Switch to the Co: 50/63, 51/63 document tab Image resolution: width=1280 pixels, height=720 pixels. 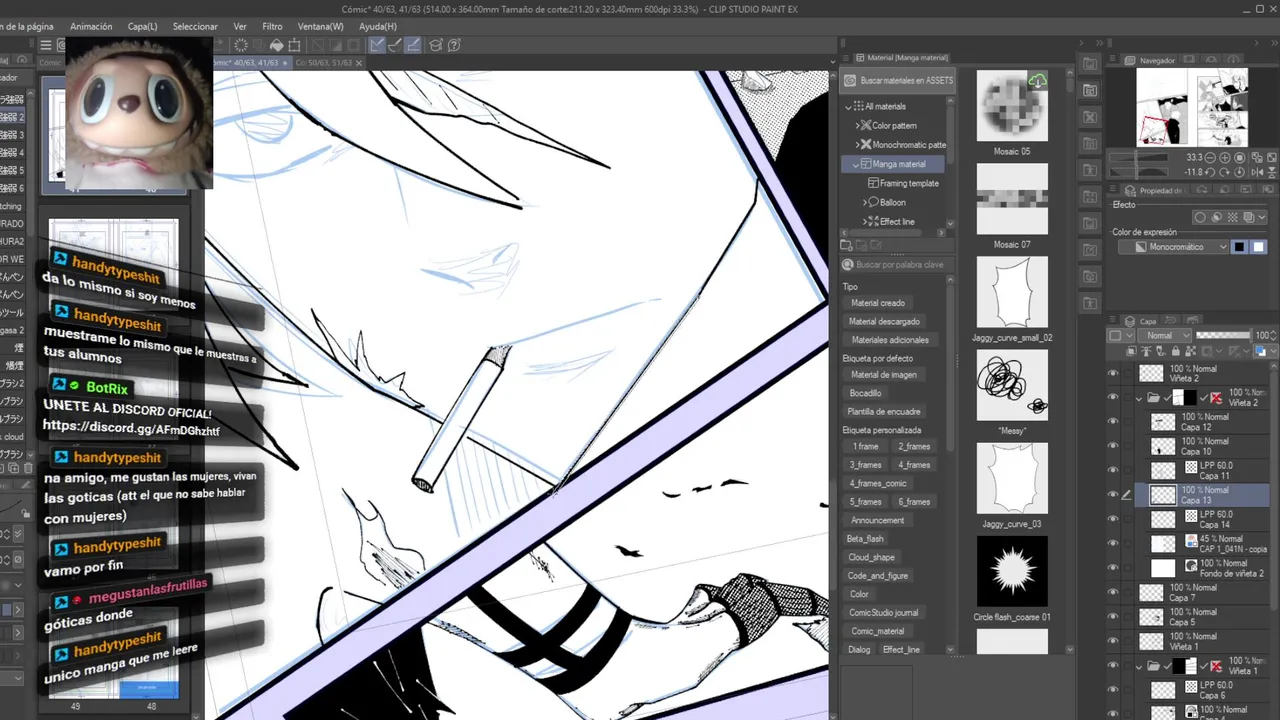(323, 62)
